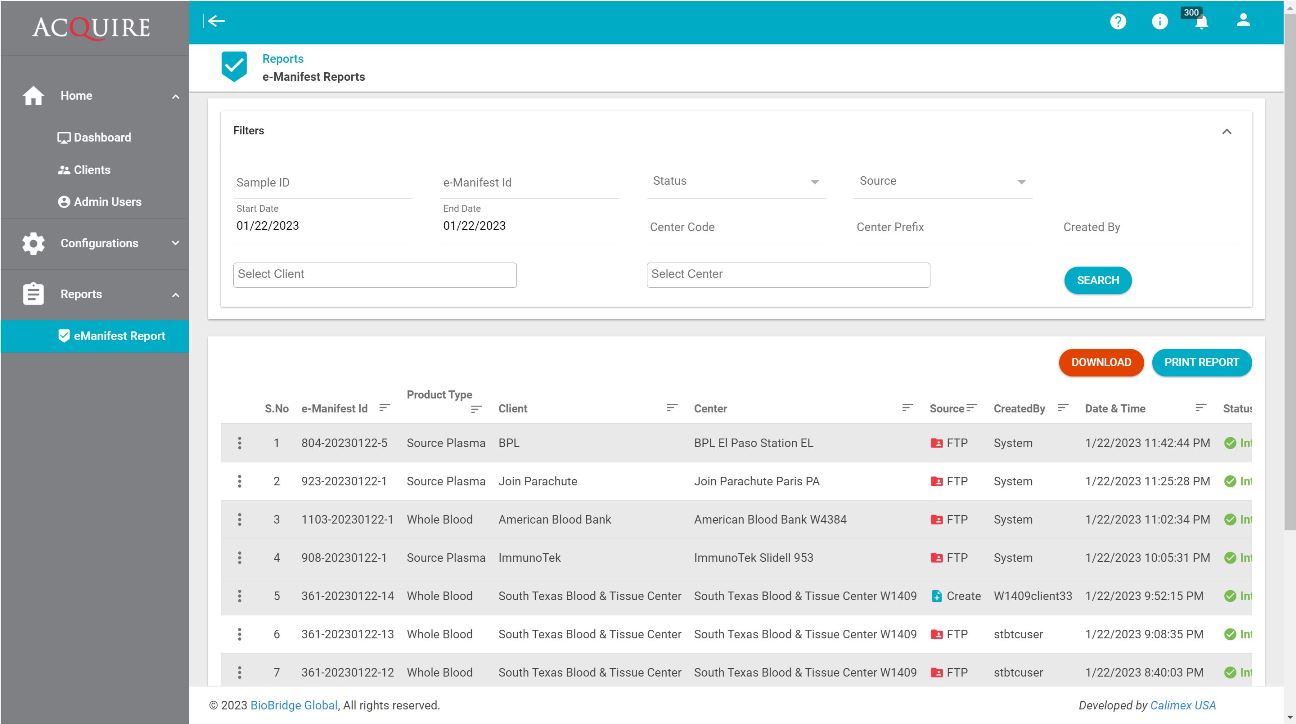Sort by Date & Time column icon
The image size is (1296, 724).
pyautogui.click(x=1201, y=408)
